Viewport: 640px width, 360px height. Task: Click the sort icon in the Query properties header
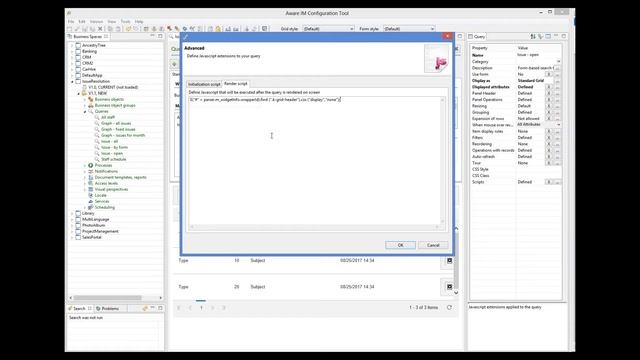pos(533,37)
